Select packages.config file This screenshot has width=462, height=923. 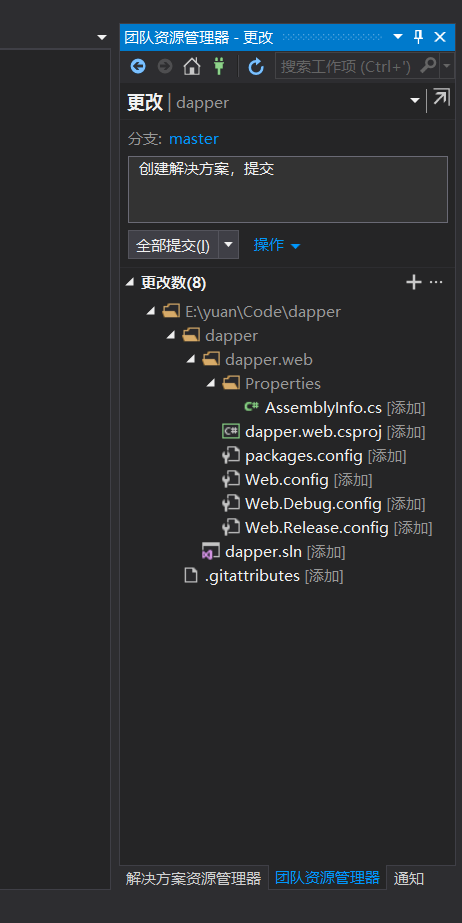coord(304,456)
